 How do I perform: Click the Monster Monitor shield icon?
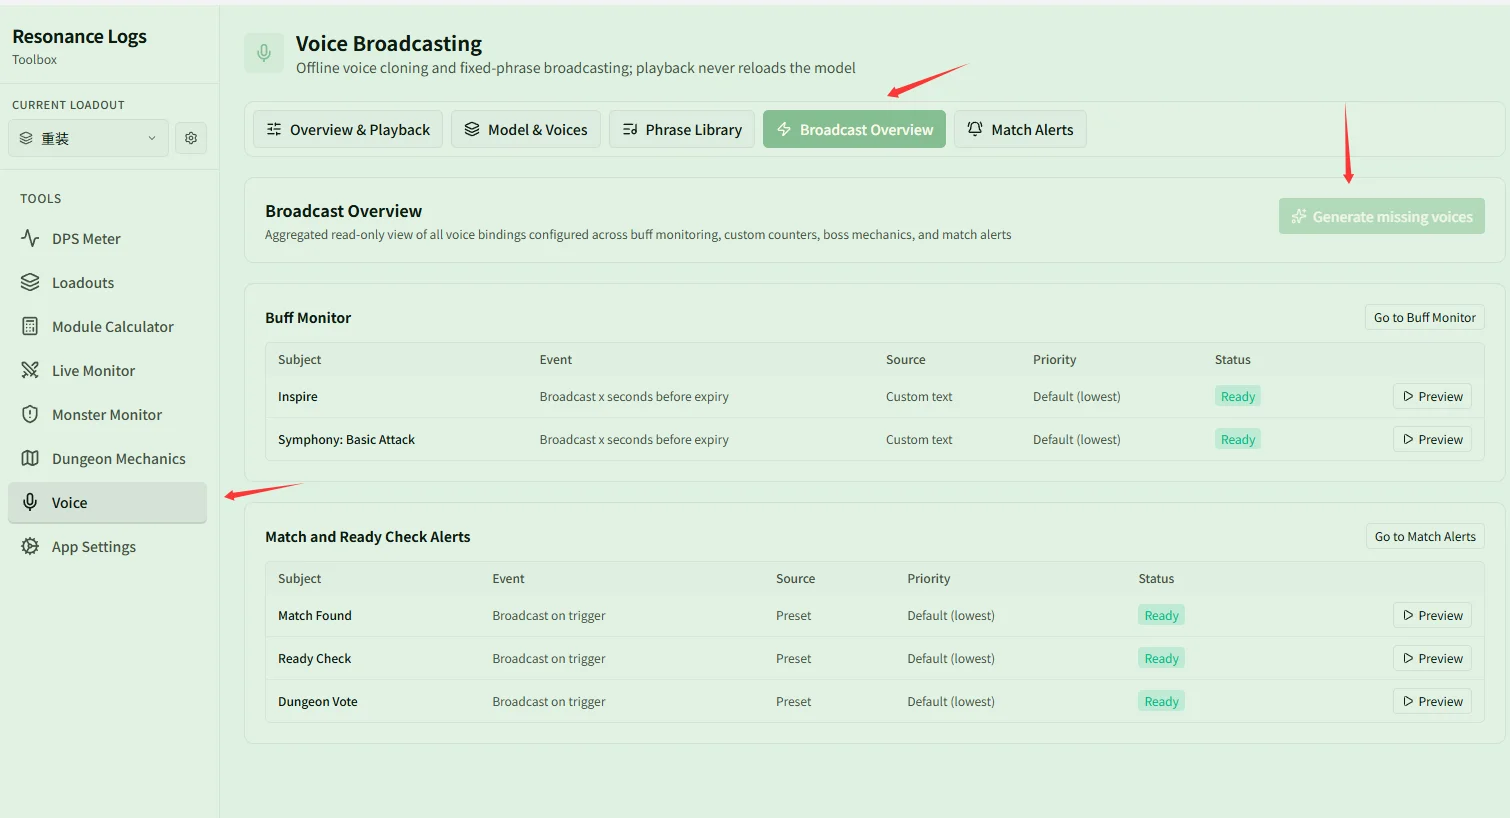pos(30,414)
